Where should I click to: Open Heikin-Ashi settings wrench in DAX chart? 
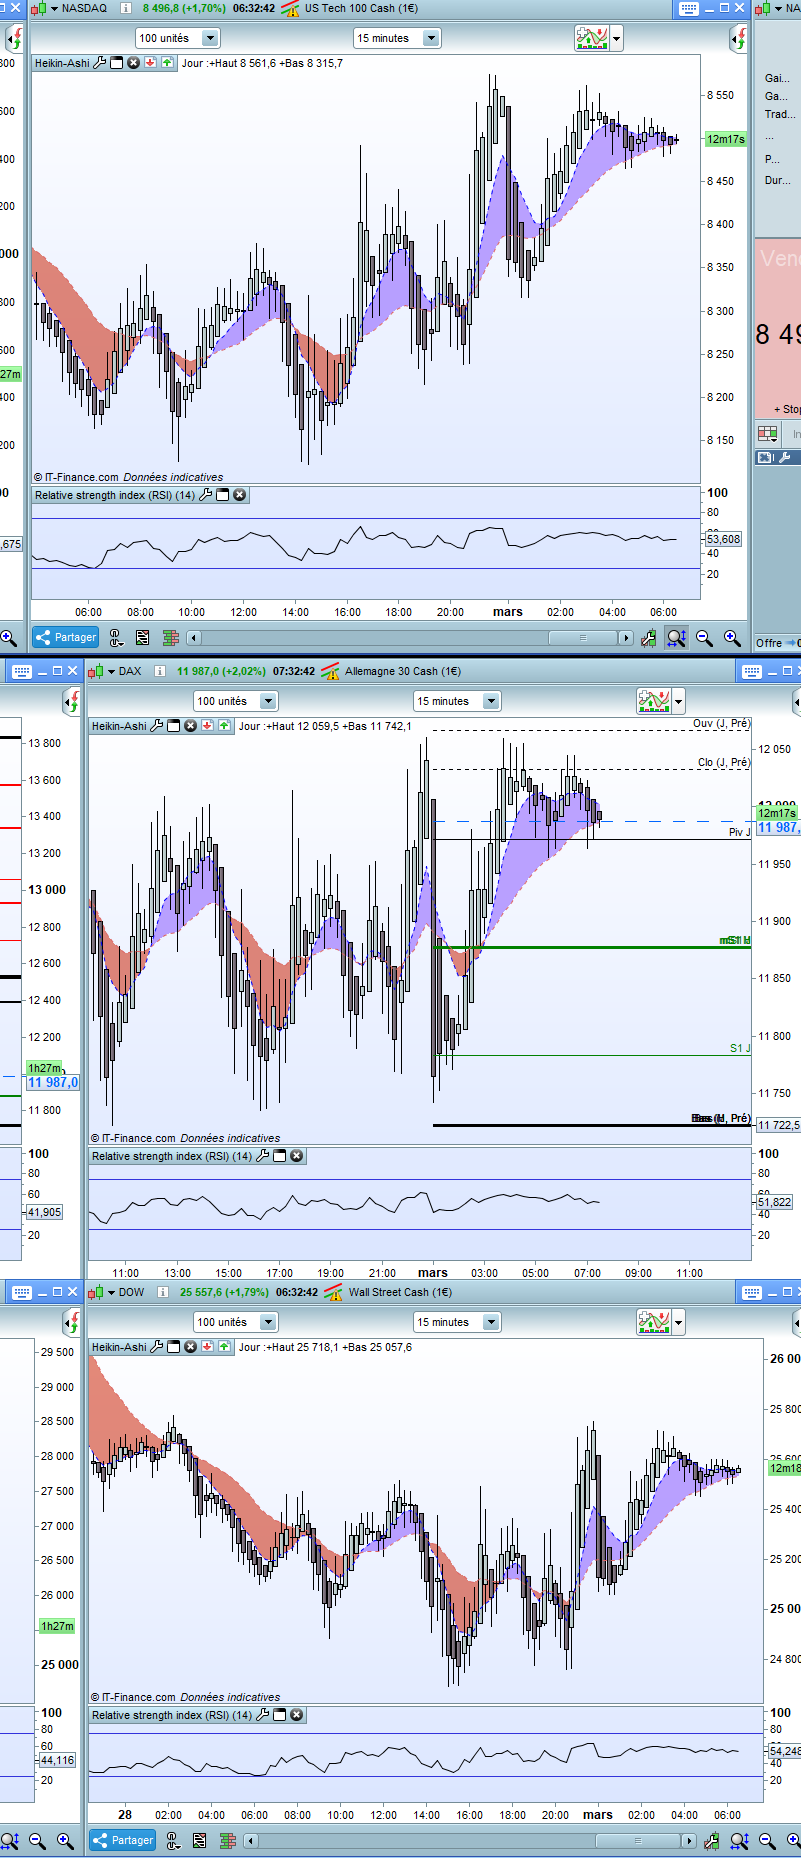point(157,726)
